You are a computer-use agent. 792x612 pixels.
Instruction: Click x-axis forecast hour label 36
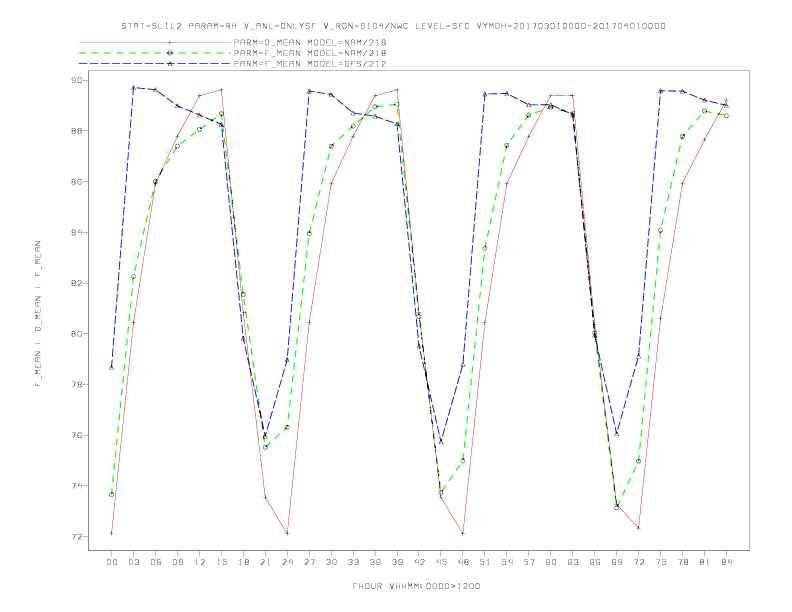375,562
